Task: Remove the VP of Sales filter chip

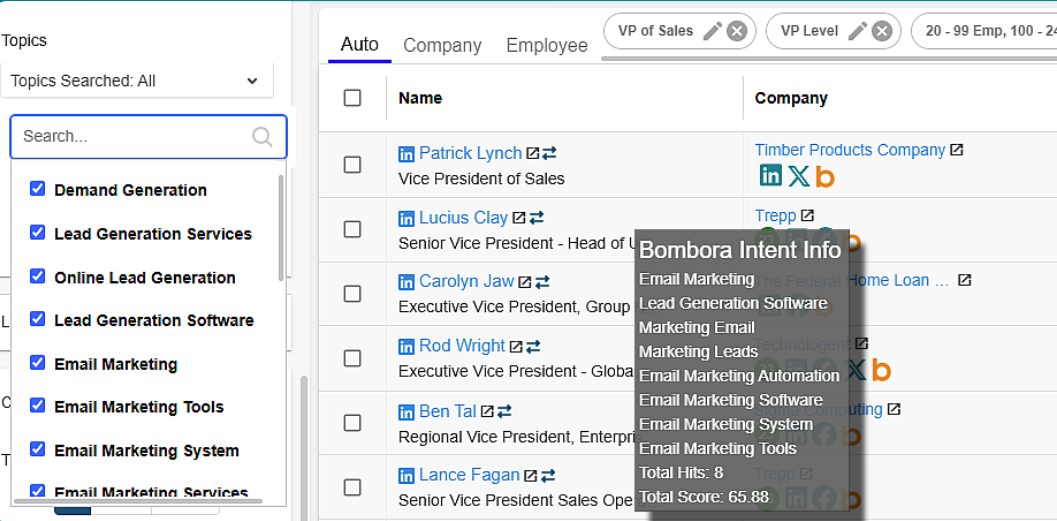Action: click(x=737, y=31)
